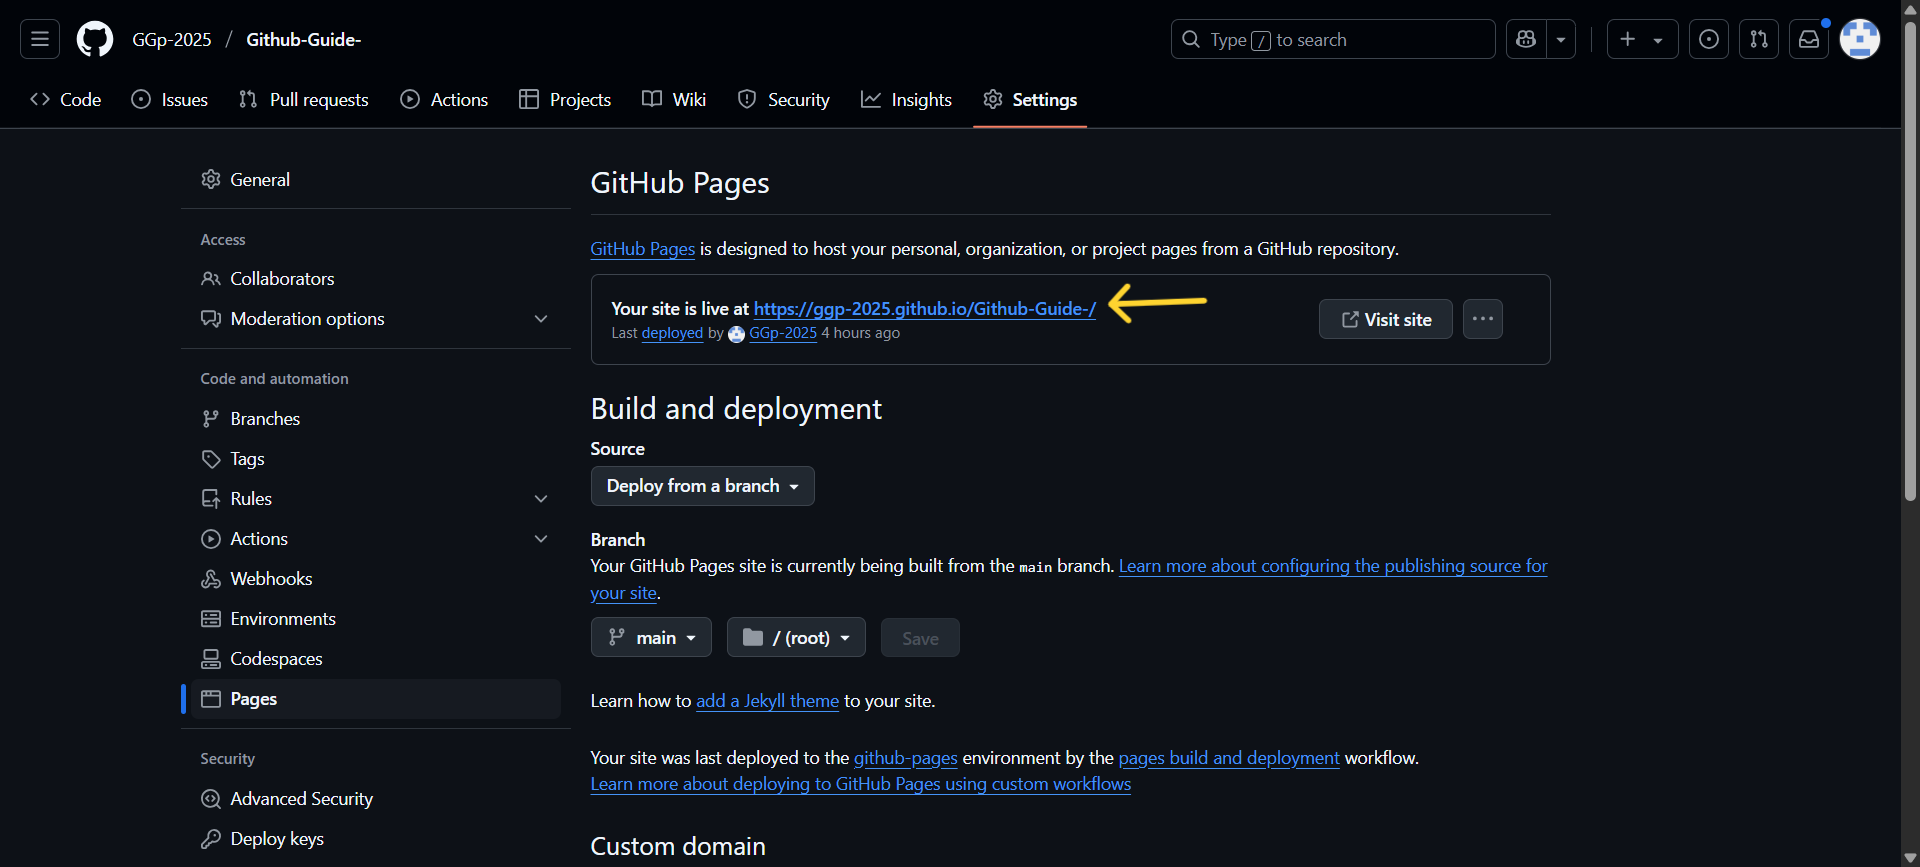This screenshot has height=867, width=1920.
Task: Click the deployed link
Action: pyautogui.click(x=672, y=333)
